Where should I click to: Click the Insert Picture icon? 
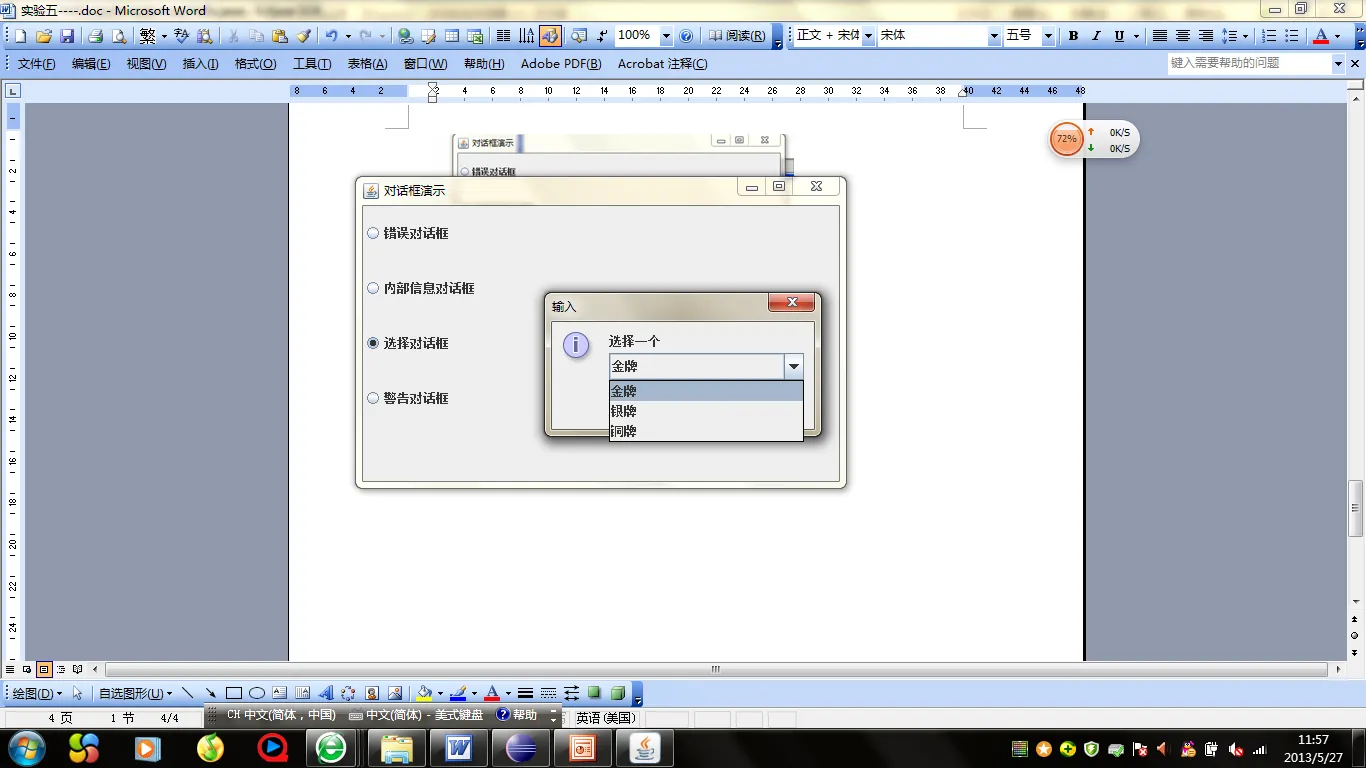point(395,692)
